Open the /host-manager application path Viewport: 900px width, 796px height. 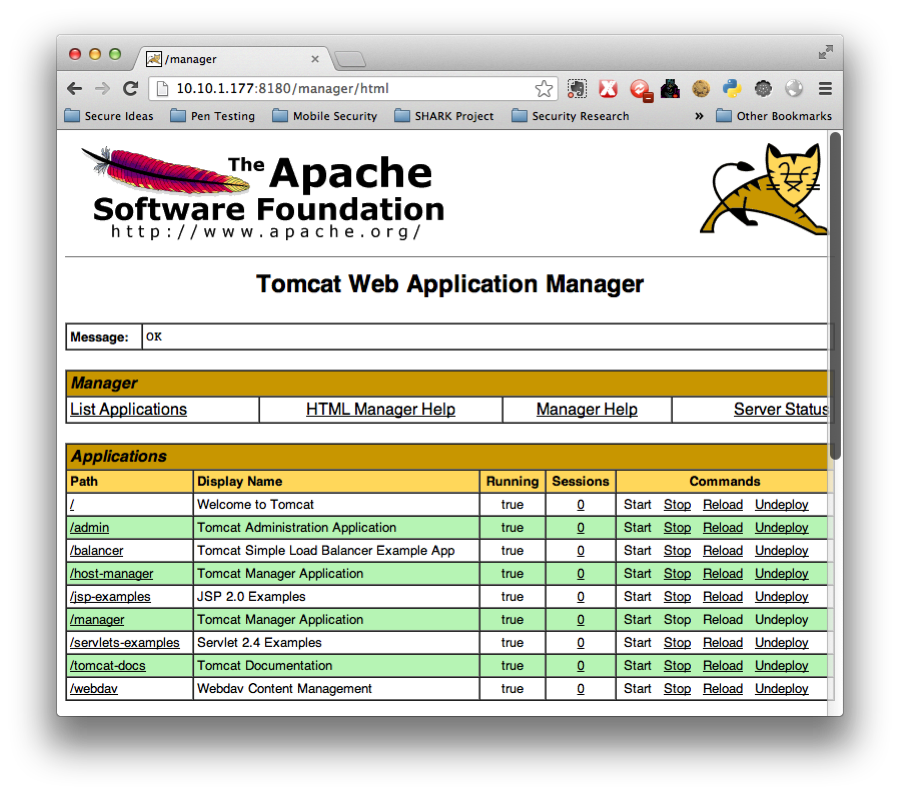click(111, 573)
